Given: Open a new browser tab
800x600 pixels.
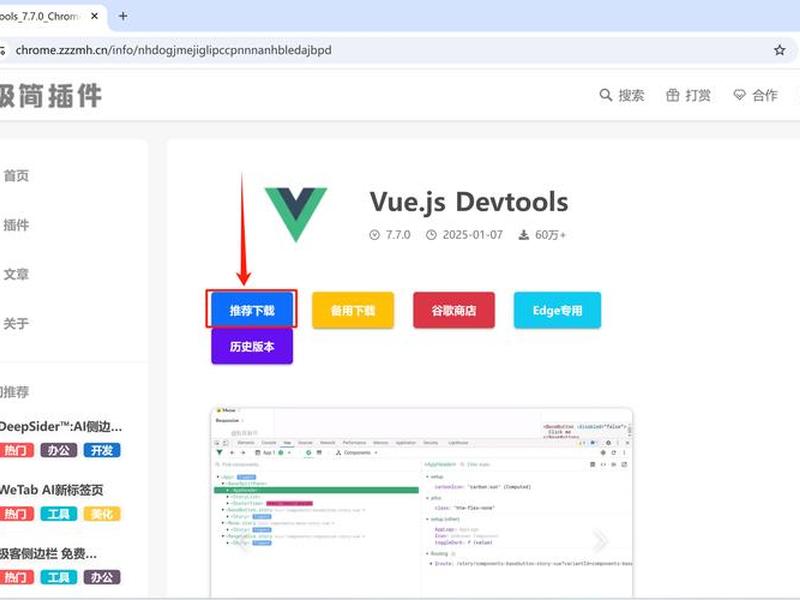Looking at the screenshot, I should 123,16.
